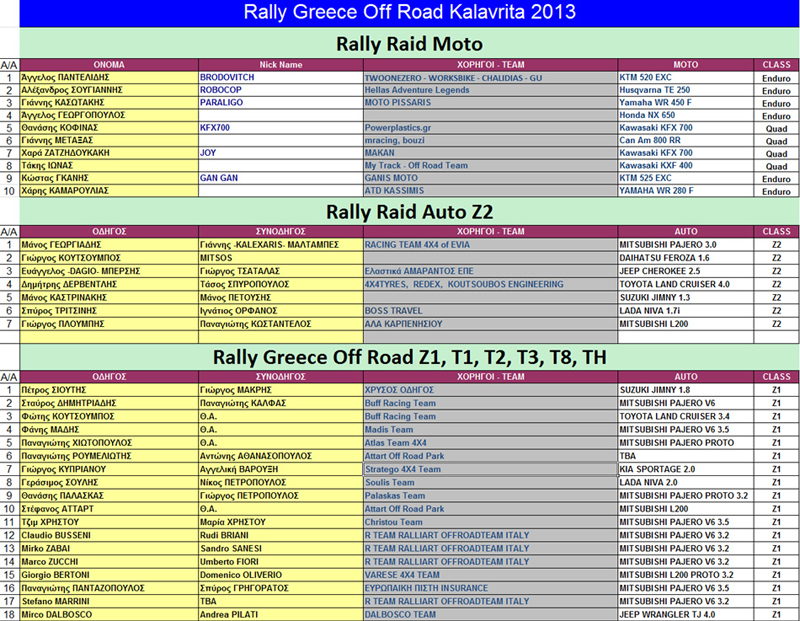This screenshot has width=800, height=621.
Task: Select nickname cell 'PARALIGO'
Action: pos(281,103)
